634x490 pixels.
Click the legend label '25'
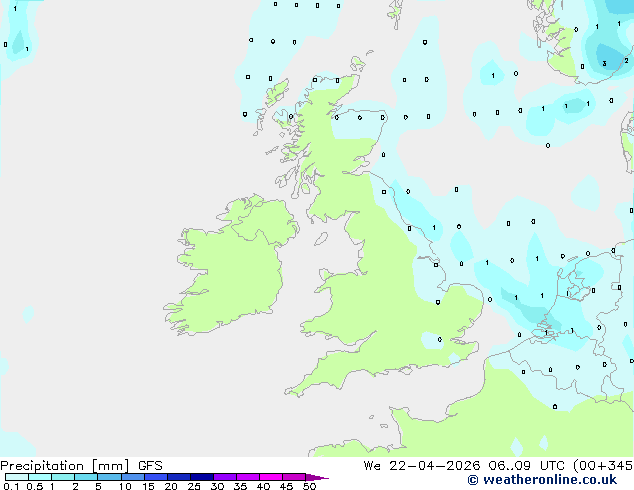(x=194, y=486)
